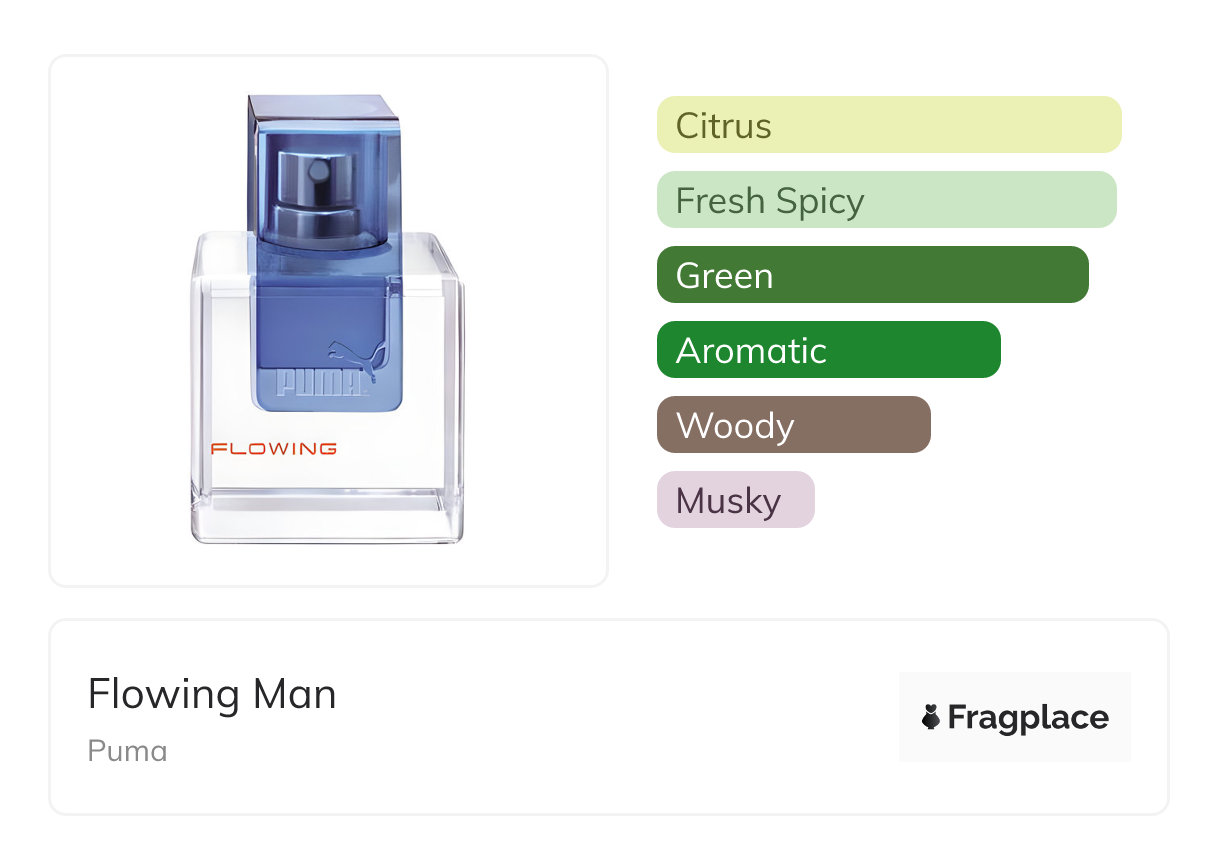Image resolution: width=1218 pixels, height=864 pixels.
Task: Click the clear glass bottle base
Action: pos(327,515)
